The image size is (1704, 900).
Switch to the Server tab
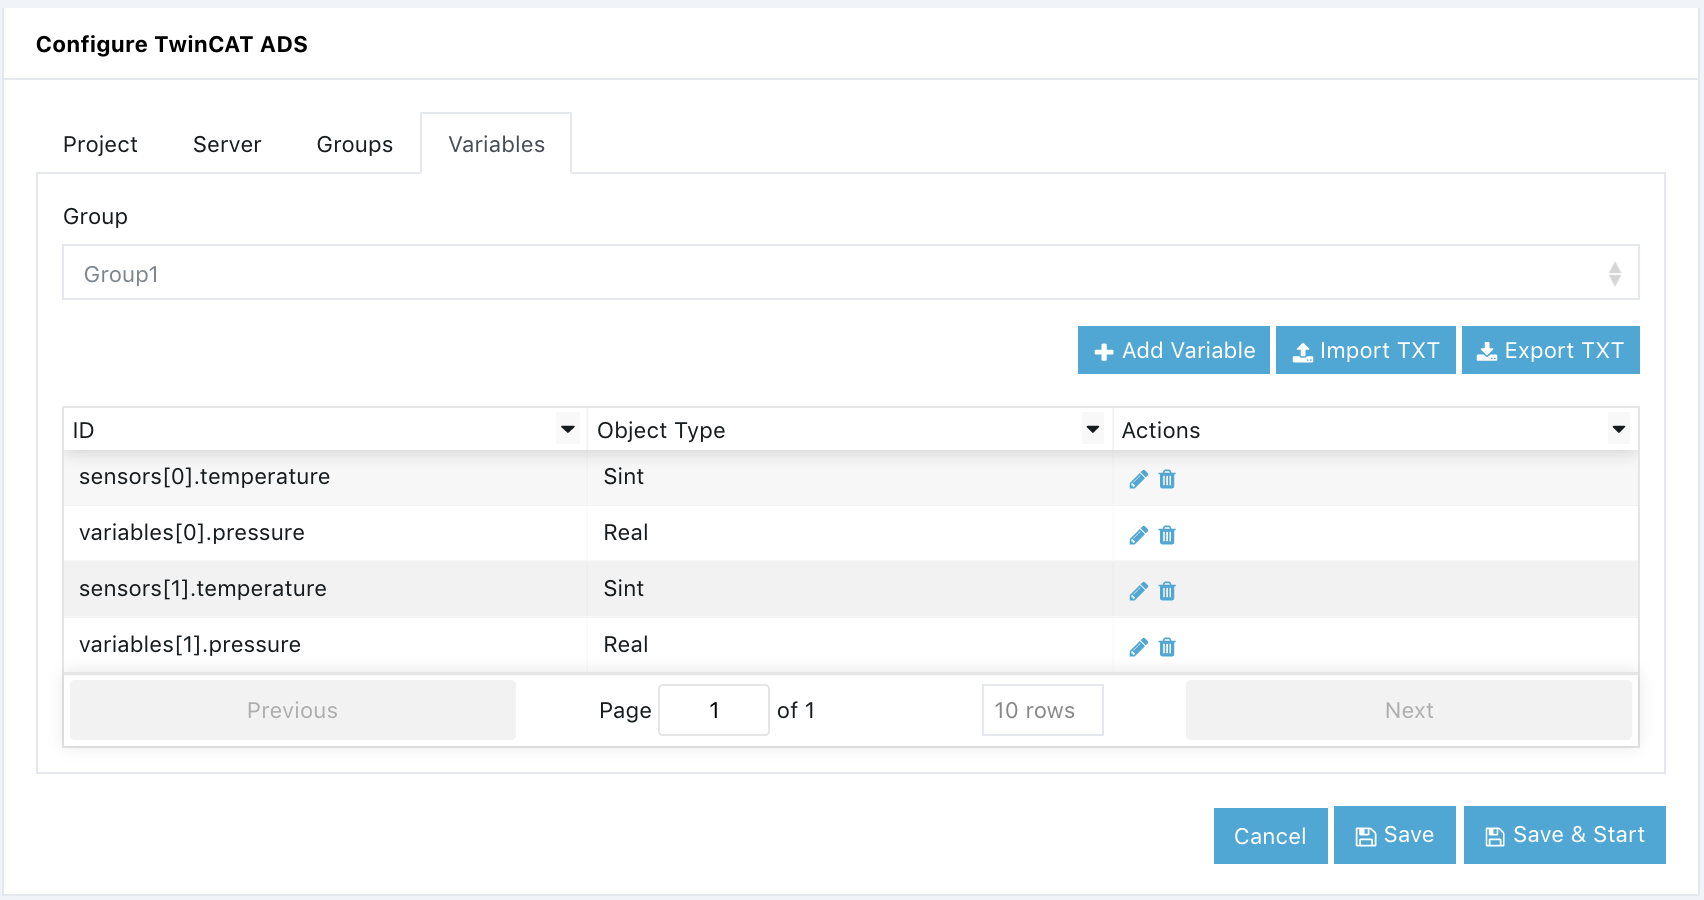coord(227,144)
